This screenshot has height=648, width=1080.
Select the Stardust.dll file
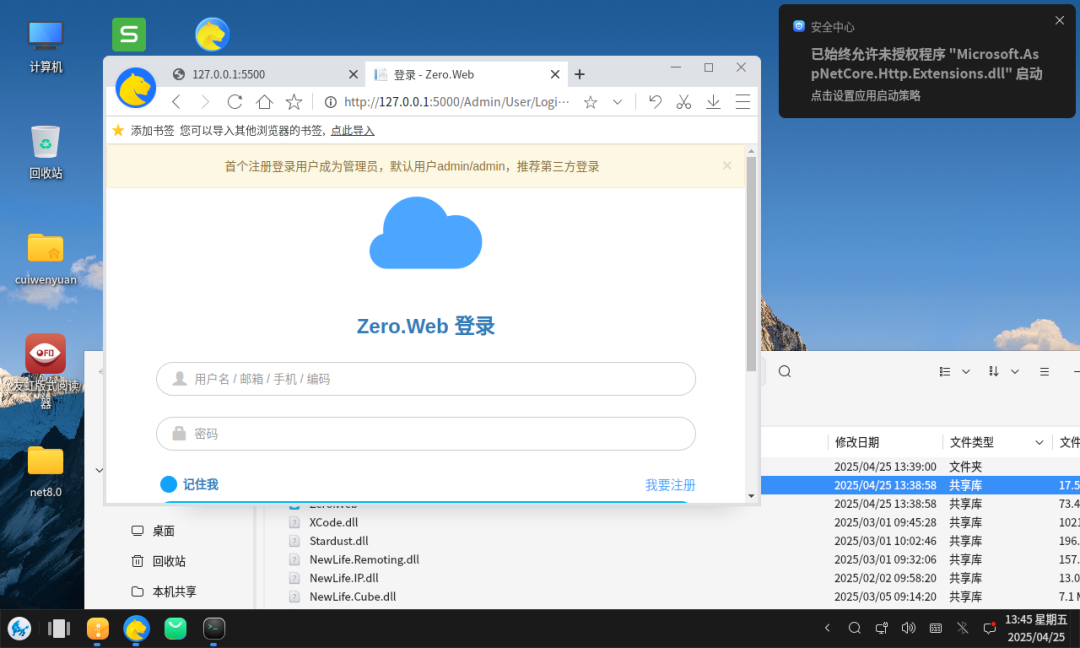[x=338, y=541]
